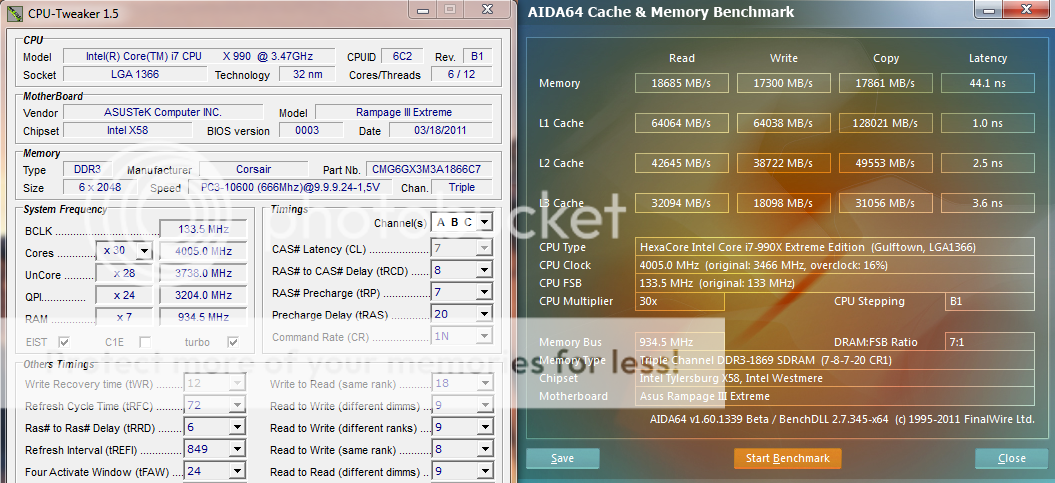Open Precharge Delay (tRAS) dropdown

click(484, 313)
